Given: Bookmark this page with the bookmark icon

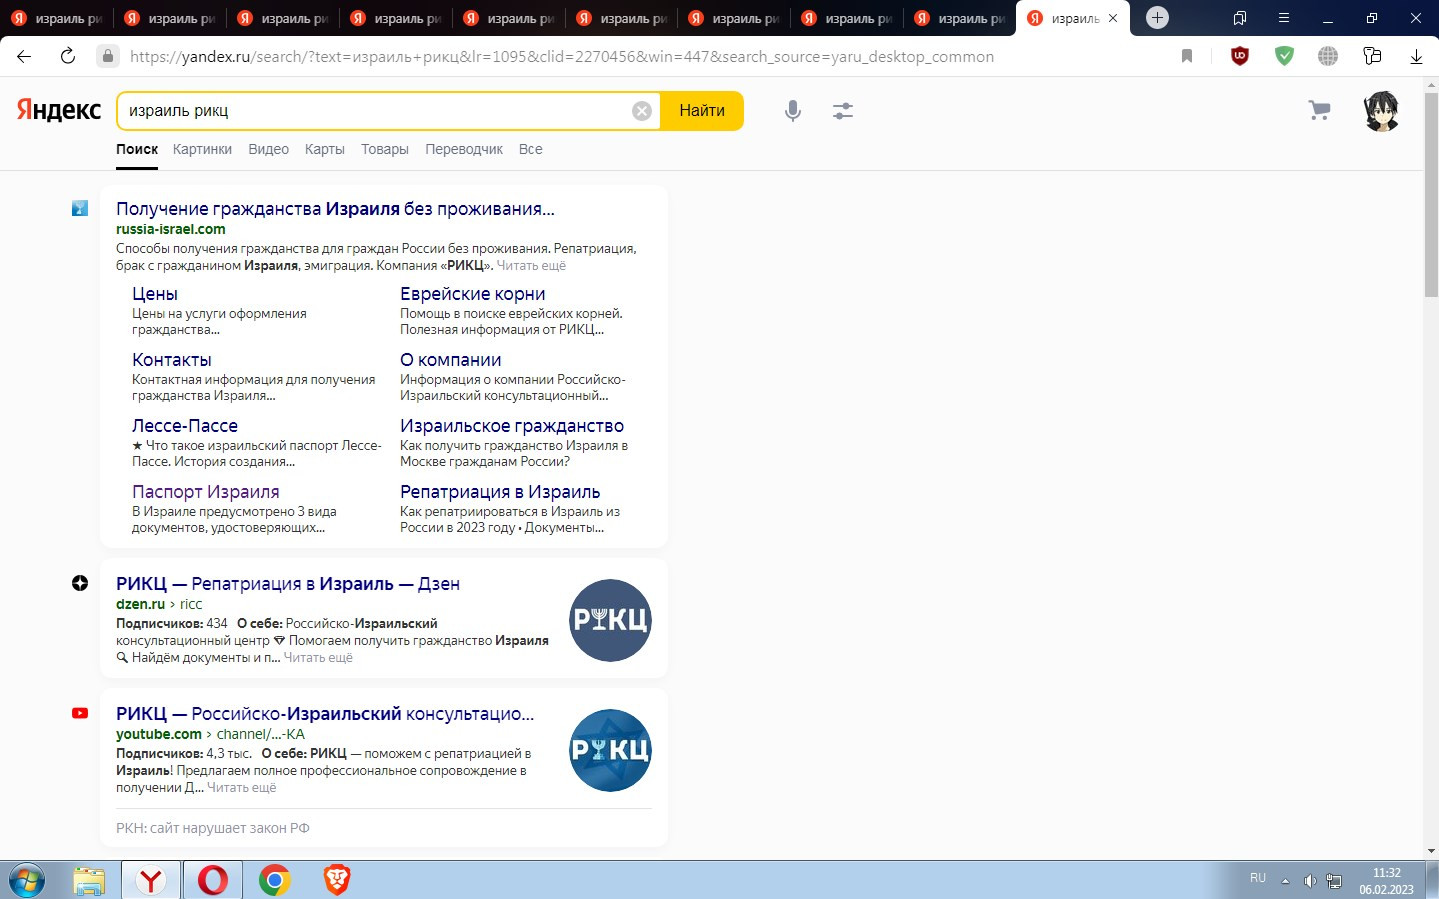Looking at the screenshot, I should pos(1187,56).
